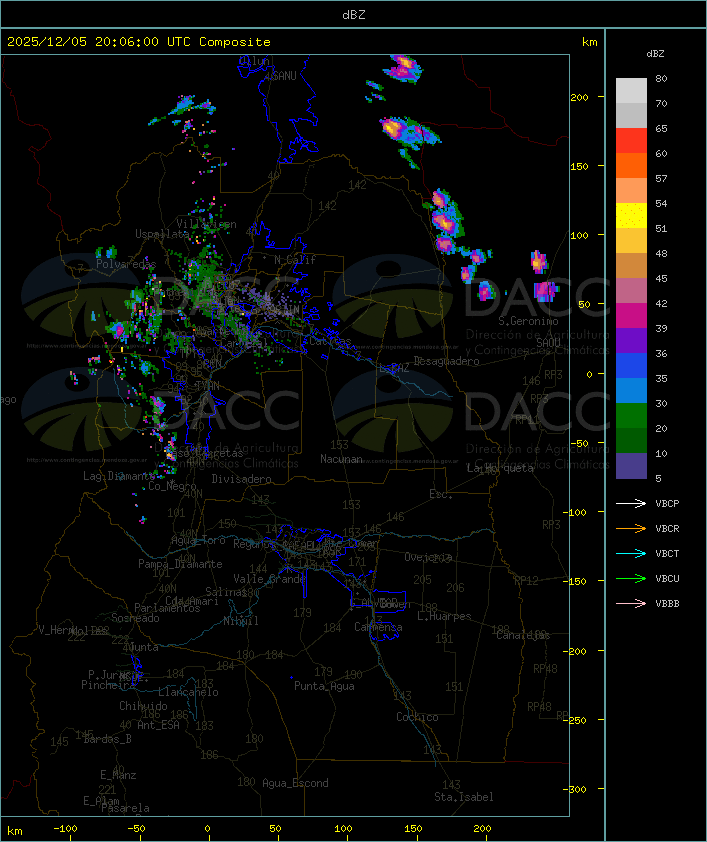The width and height of the screenshot is (707, 842).
Task: Click the 'N_Calif' place label
Action: [295, 260]
